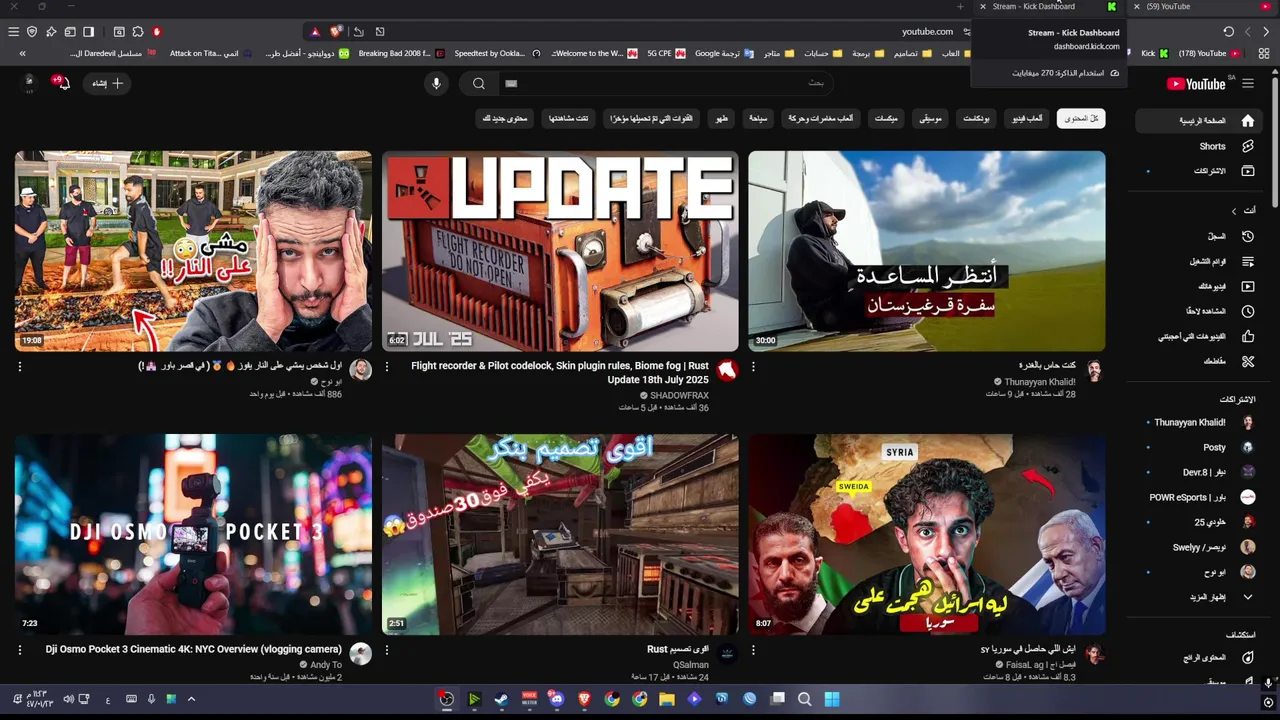Open 'Dji Osmo Pocket 3 Cinematic 4K' title
This screenshot has width=1280, height=720.
point(194,650)
